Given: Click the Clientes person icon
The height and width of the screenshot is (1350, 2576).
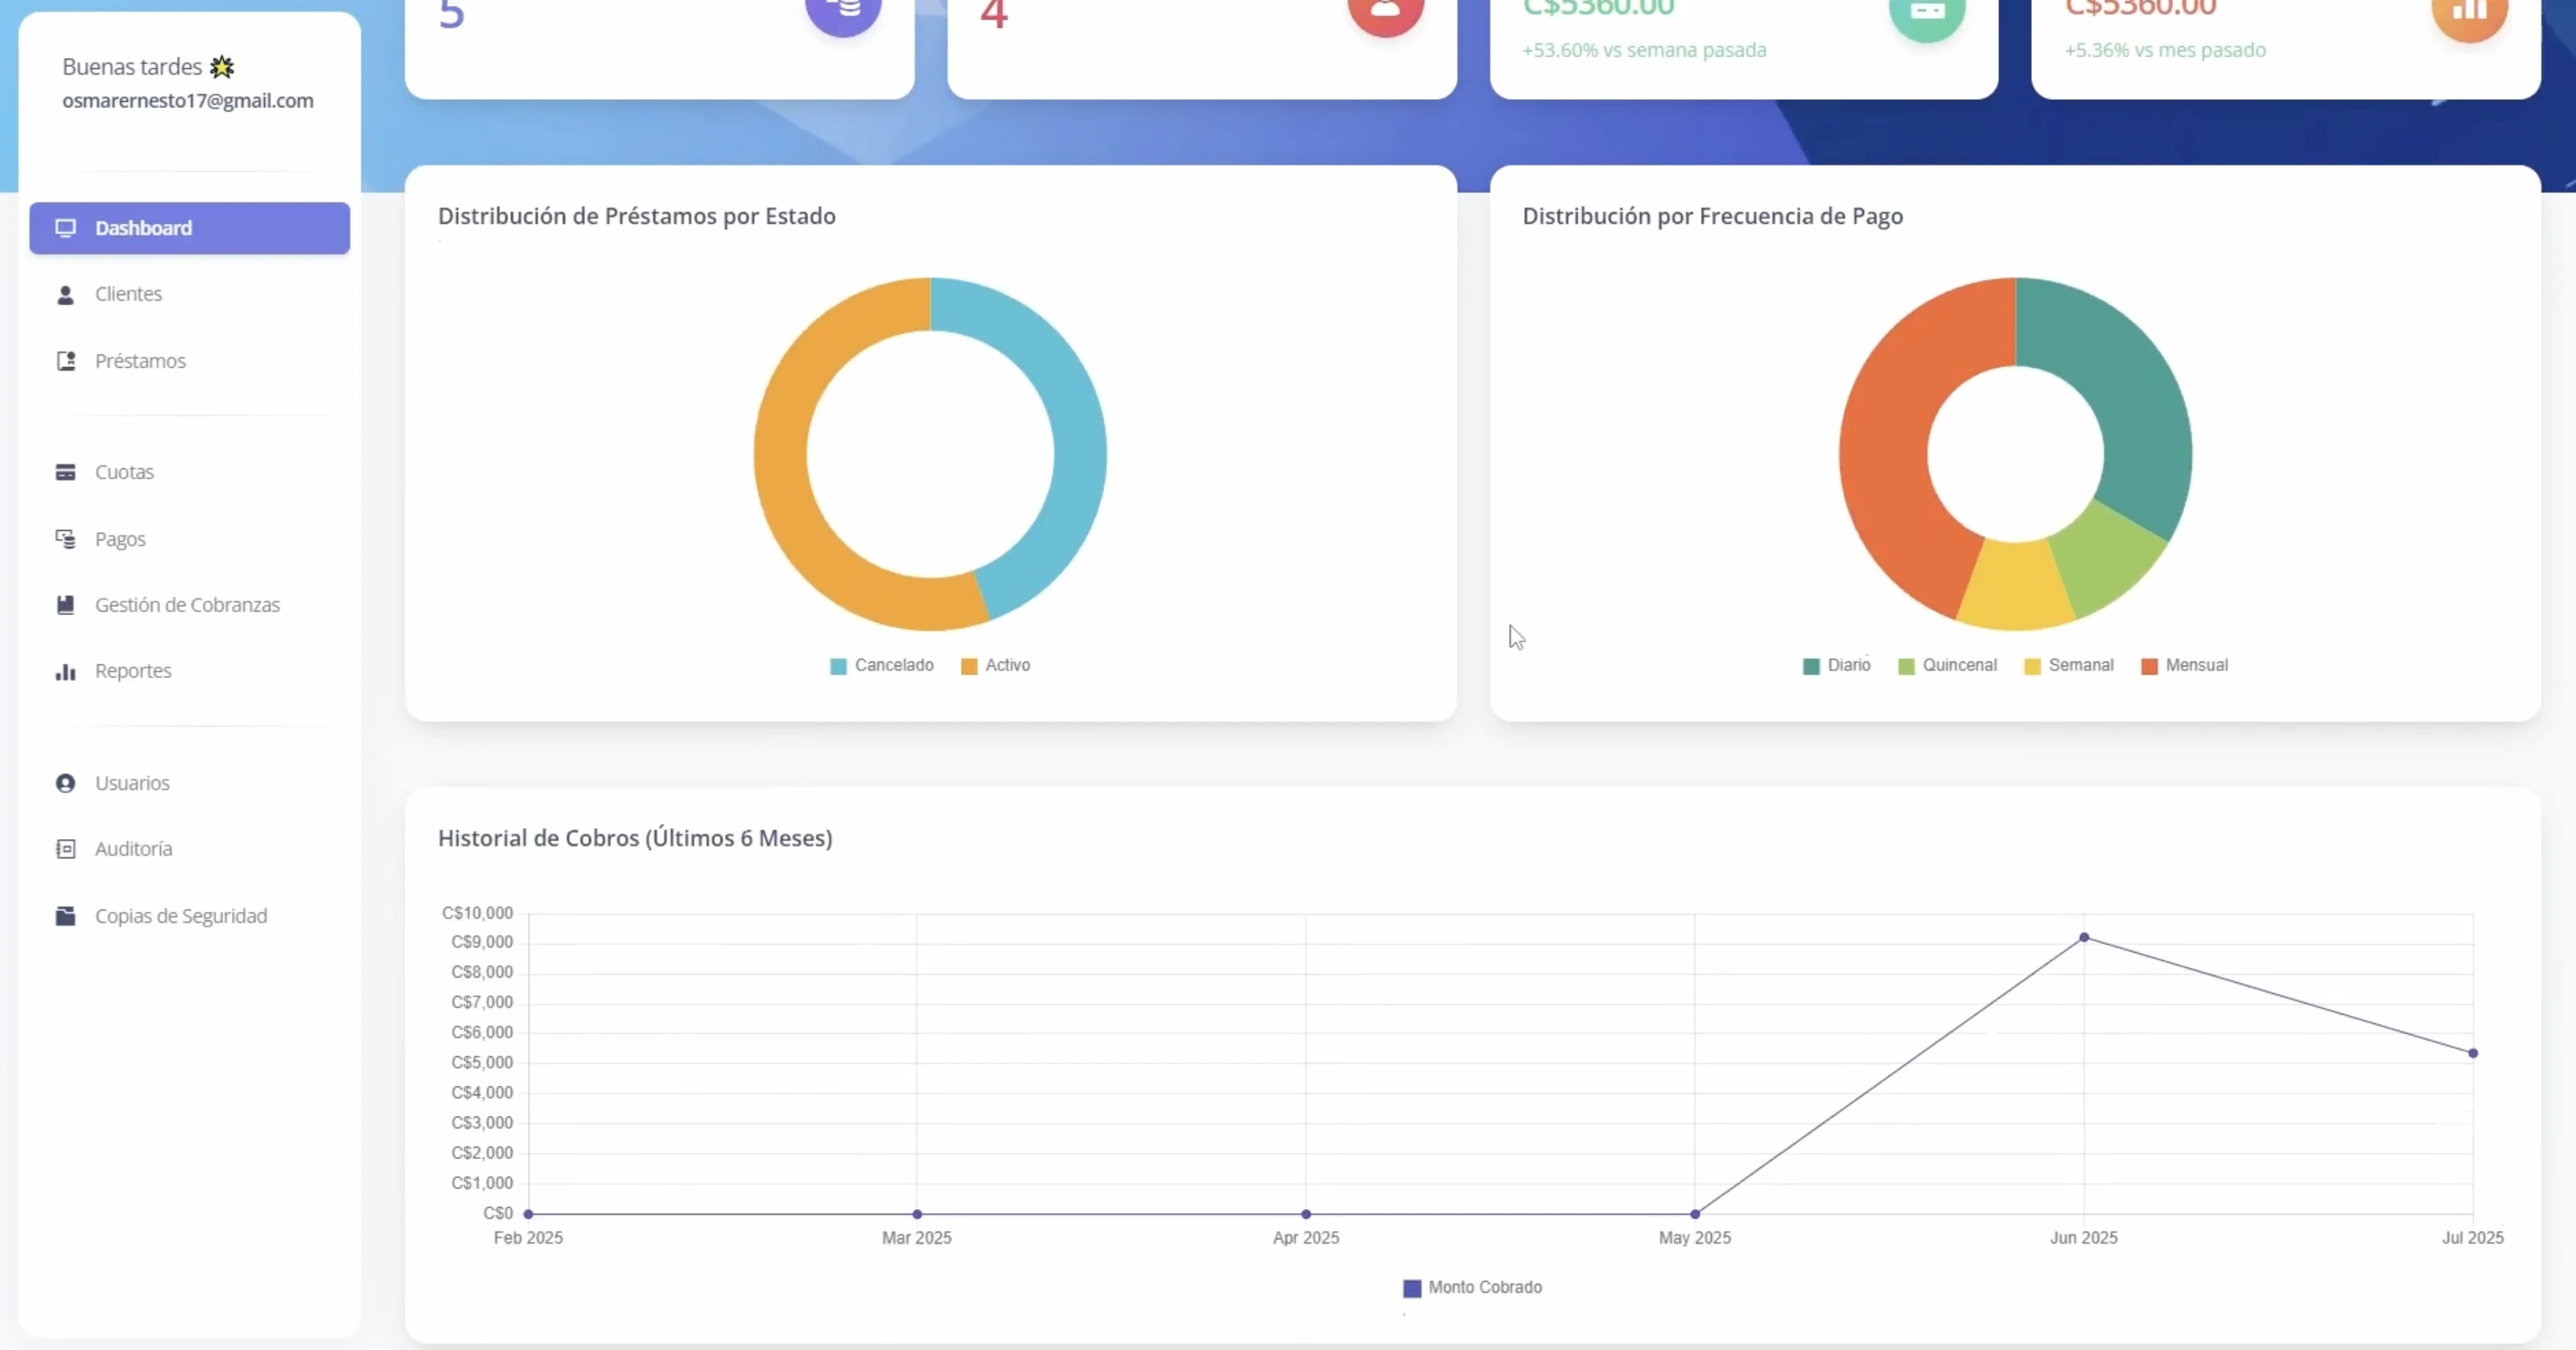Looking at the screenshot, I should pyautogui.click(x=66, y=295).
